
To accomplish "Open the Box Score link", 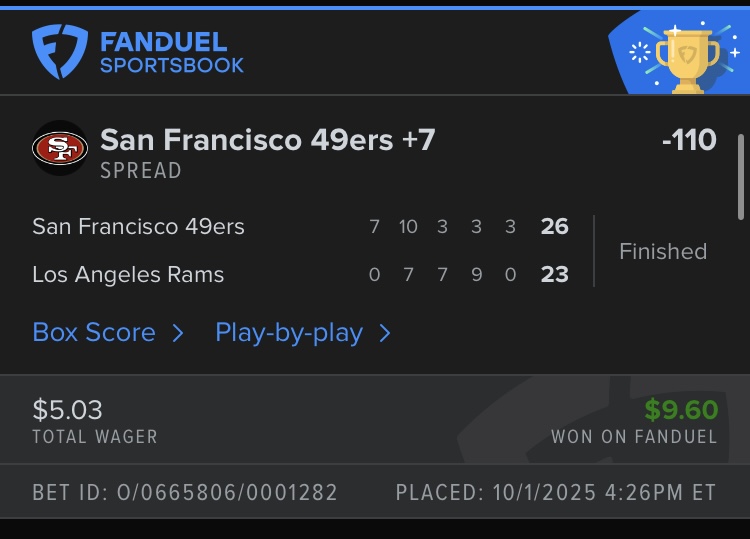I will pyautogui.click(x=94, y=333).
